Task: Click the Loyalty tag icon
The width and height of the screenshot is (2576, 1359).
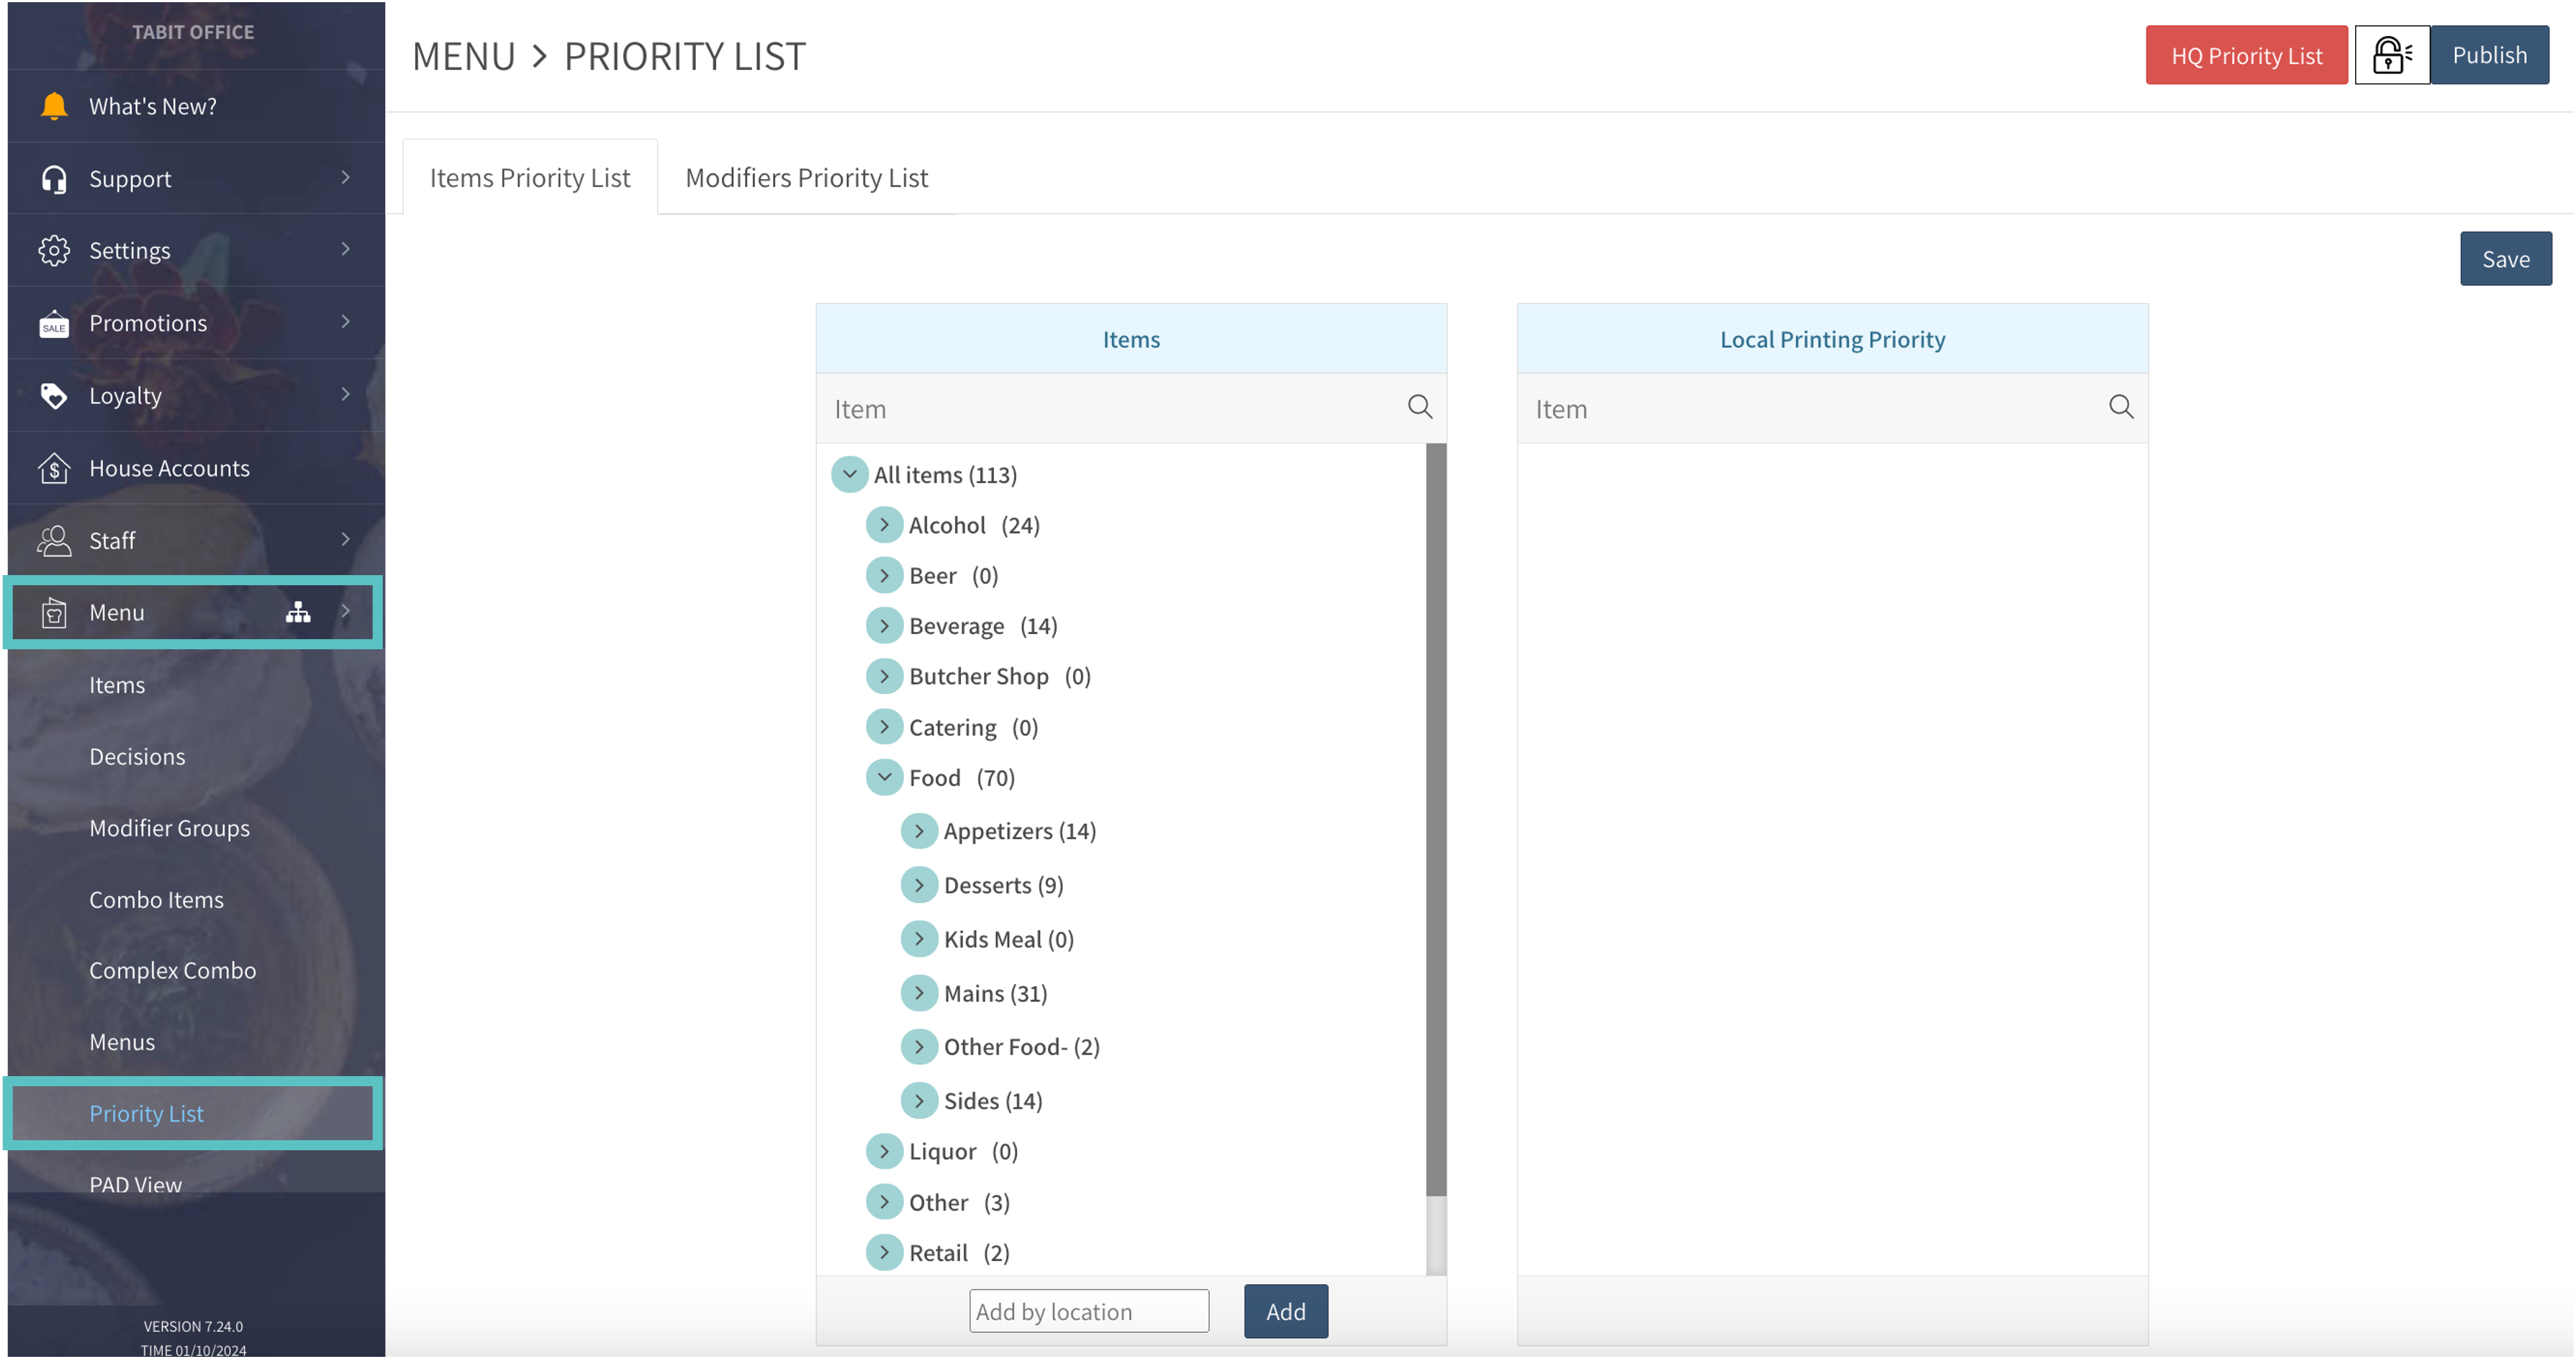Action: coord(54,395)
